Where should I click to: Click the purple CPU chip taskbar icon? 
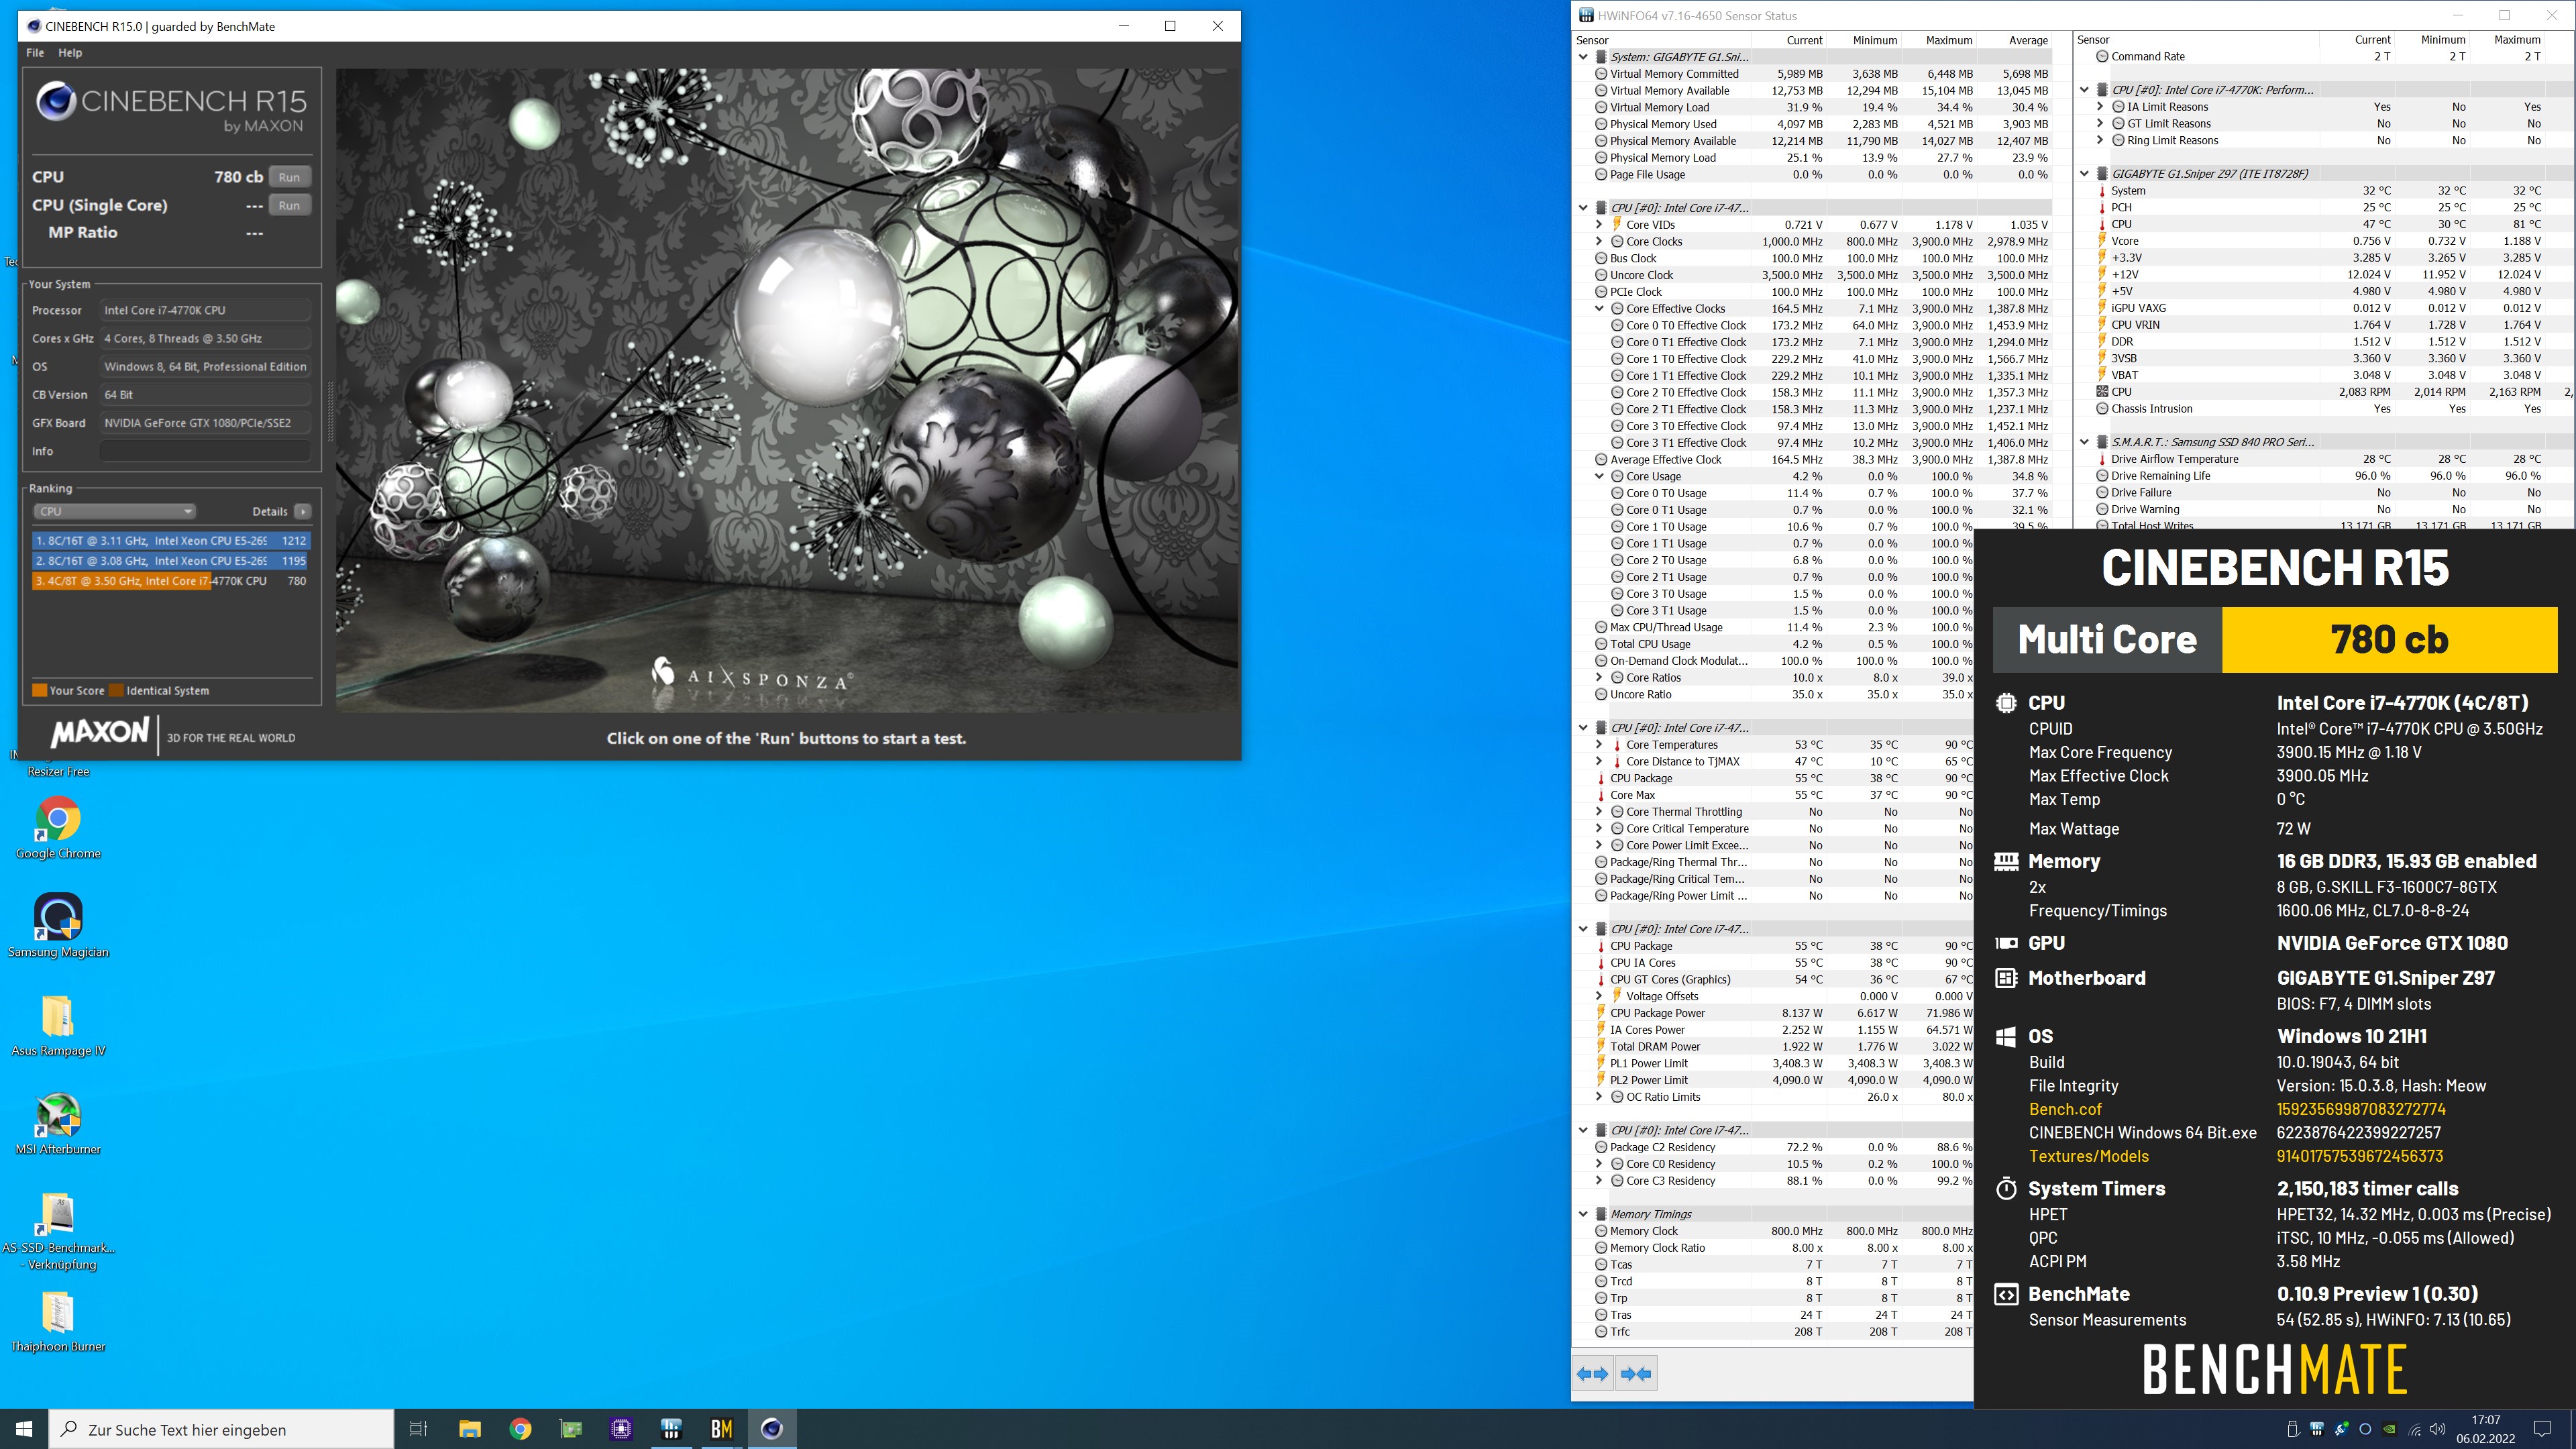pos(621,1429)
